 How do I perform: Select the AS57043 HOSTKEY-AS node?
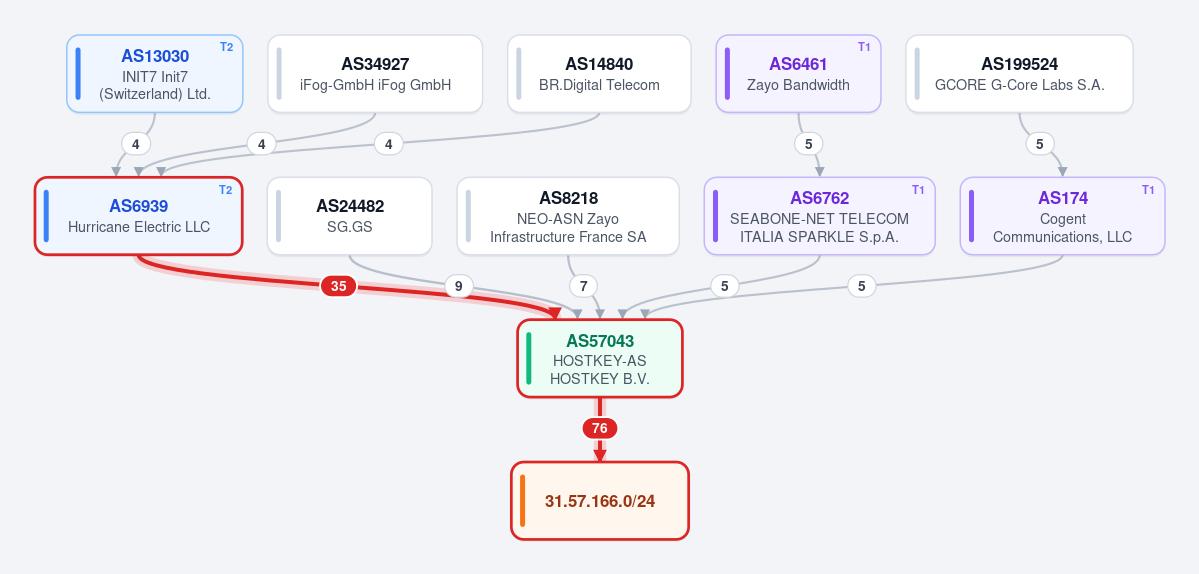[x=600, y=358]
